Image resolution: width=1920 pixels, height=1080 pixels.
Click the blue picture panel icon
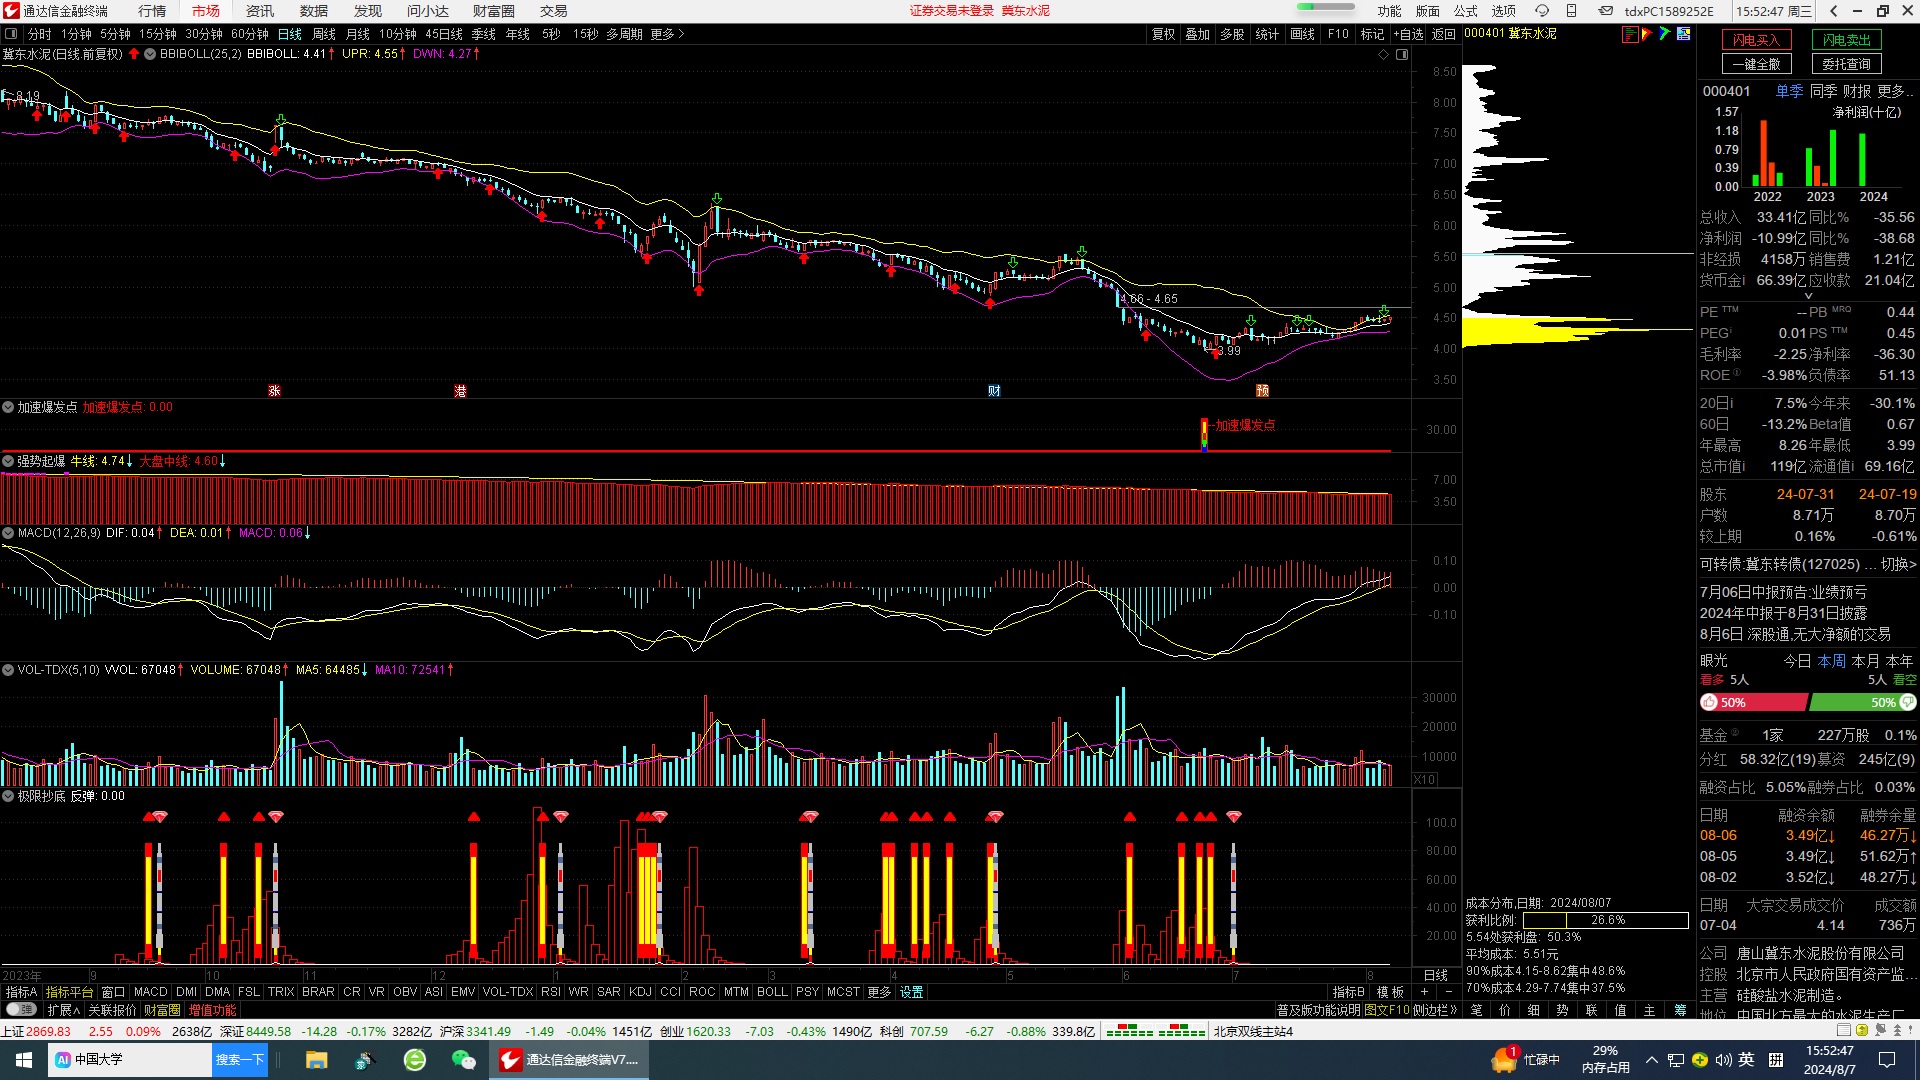click(1684, 34)
